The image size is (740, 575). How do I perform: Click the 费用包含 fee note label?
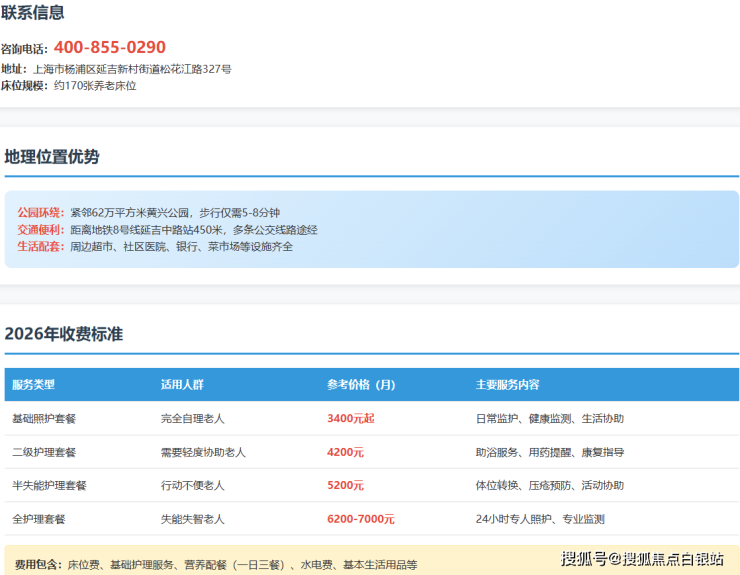(x=36, y=565)
